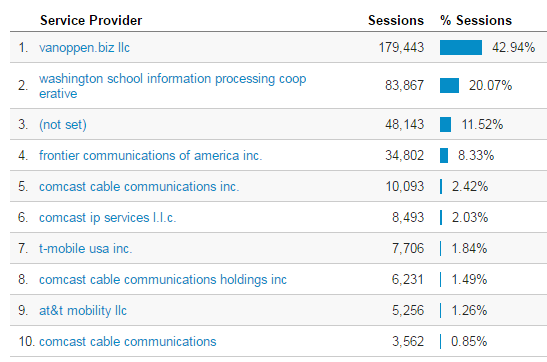Open the at&t mobility llc link
Viewport: 547px width, 362px height.
point(83,311)
